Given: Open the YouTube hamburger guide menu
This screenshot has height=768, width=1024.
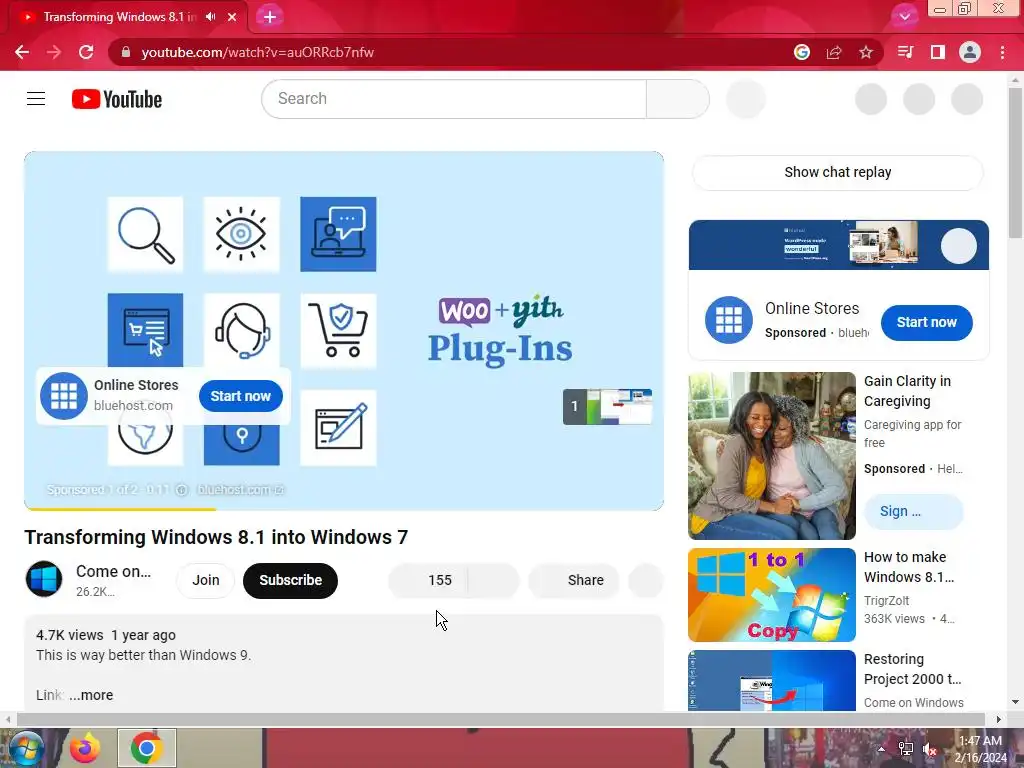Looking at the screenshot, I should pyautogui.click(x=36, y=99).
